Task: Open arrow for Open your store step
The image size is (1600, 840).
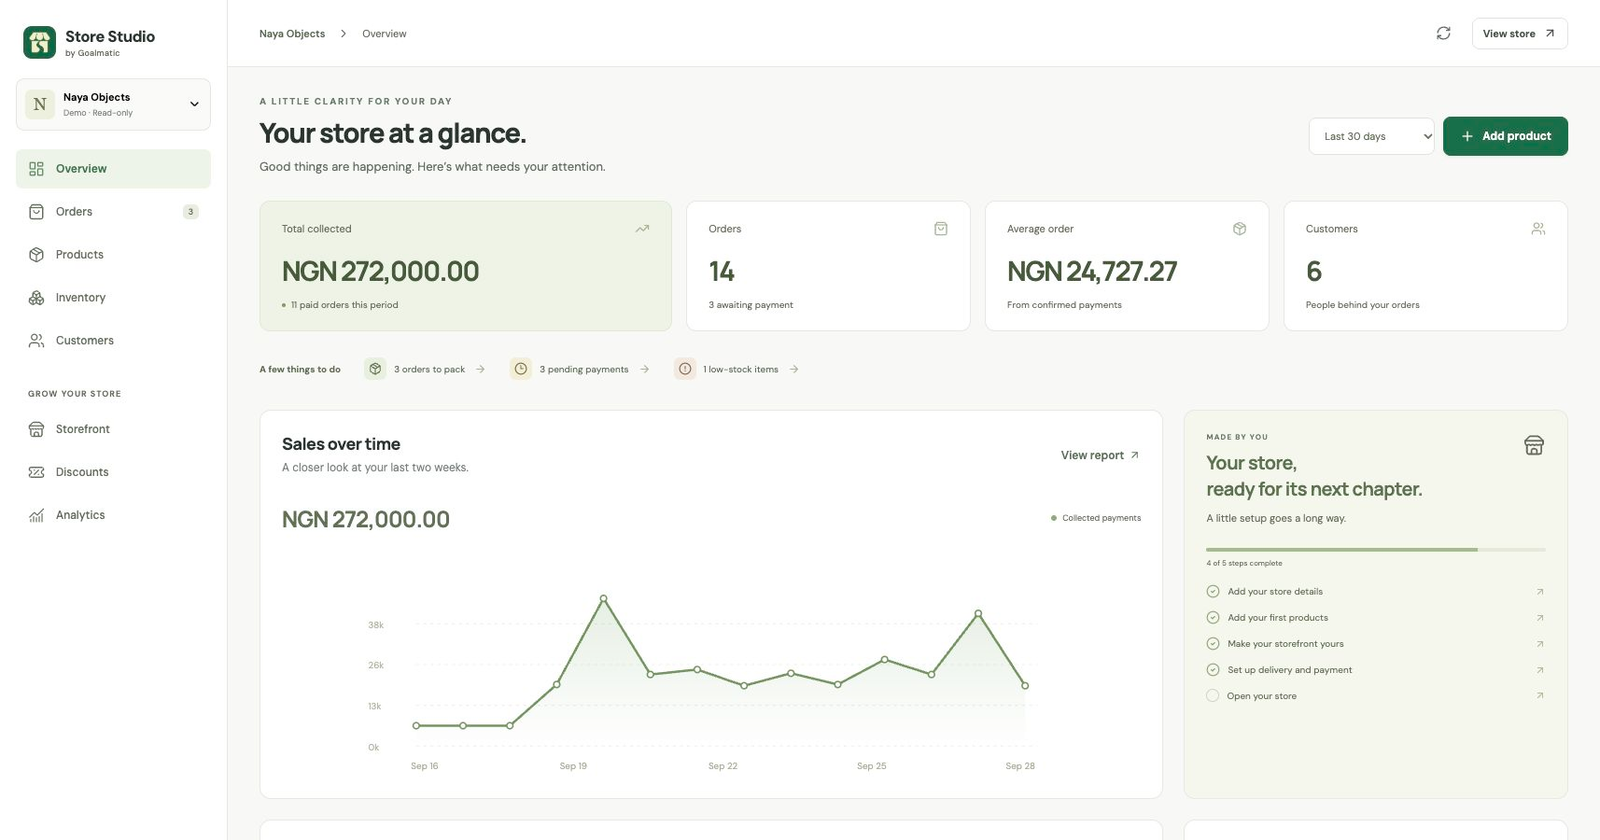Action: coord(1540,696)
